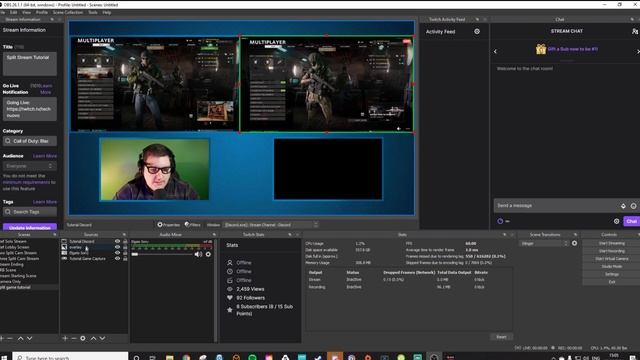Screen dimensions: 640x360
Task: Open the Audience dropdown
Action: pyautogui.click(x=29, y=166)
